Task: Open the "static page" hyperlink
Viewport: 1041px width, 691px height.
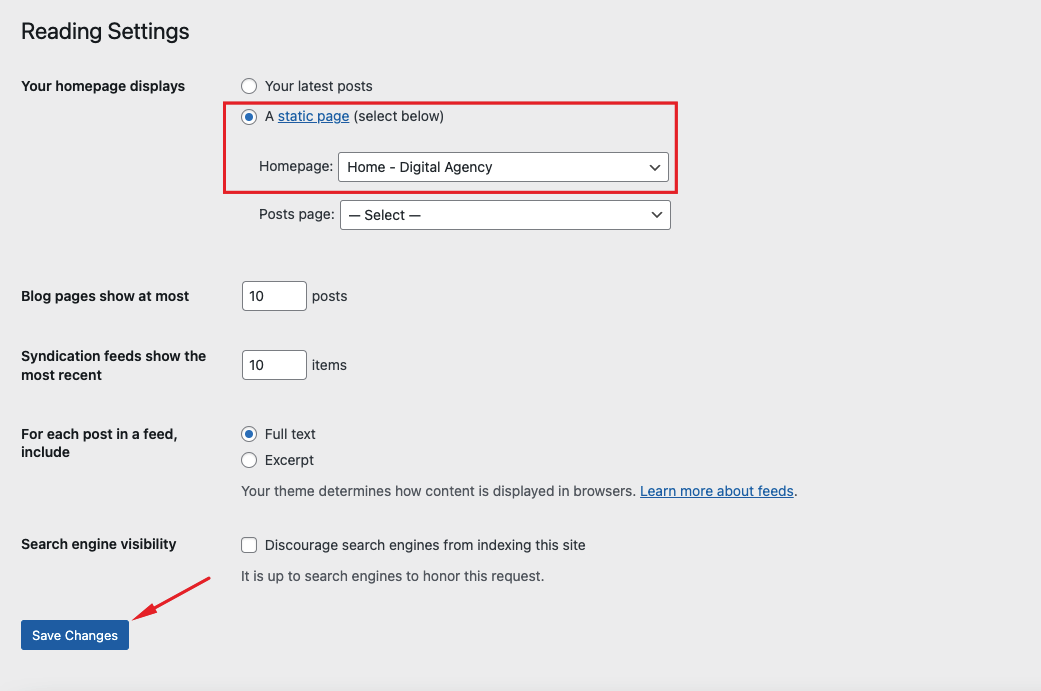Action: [x=313, y=116]
